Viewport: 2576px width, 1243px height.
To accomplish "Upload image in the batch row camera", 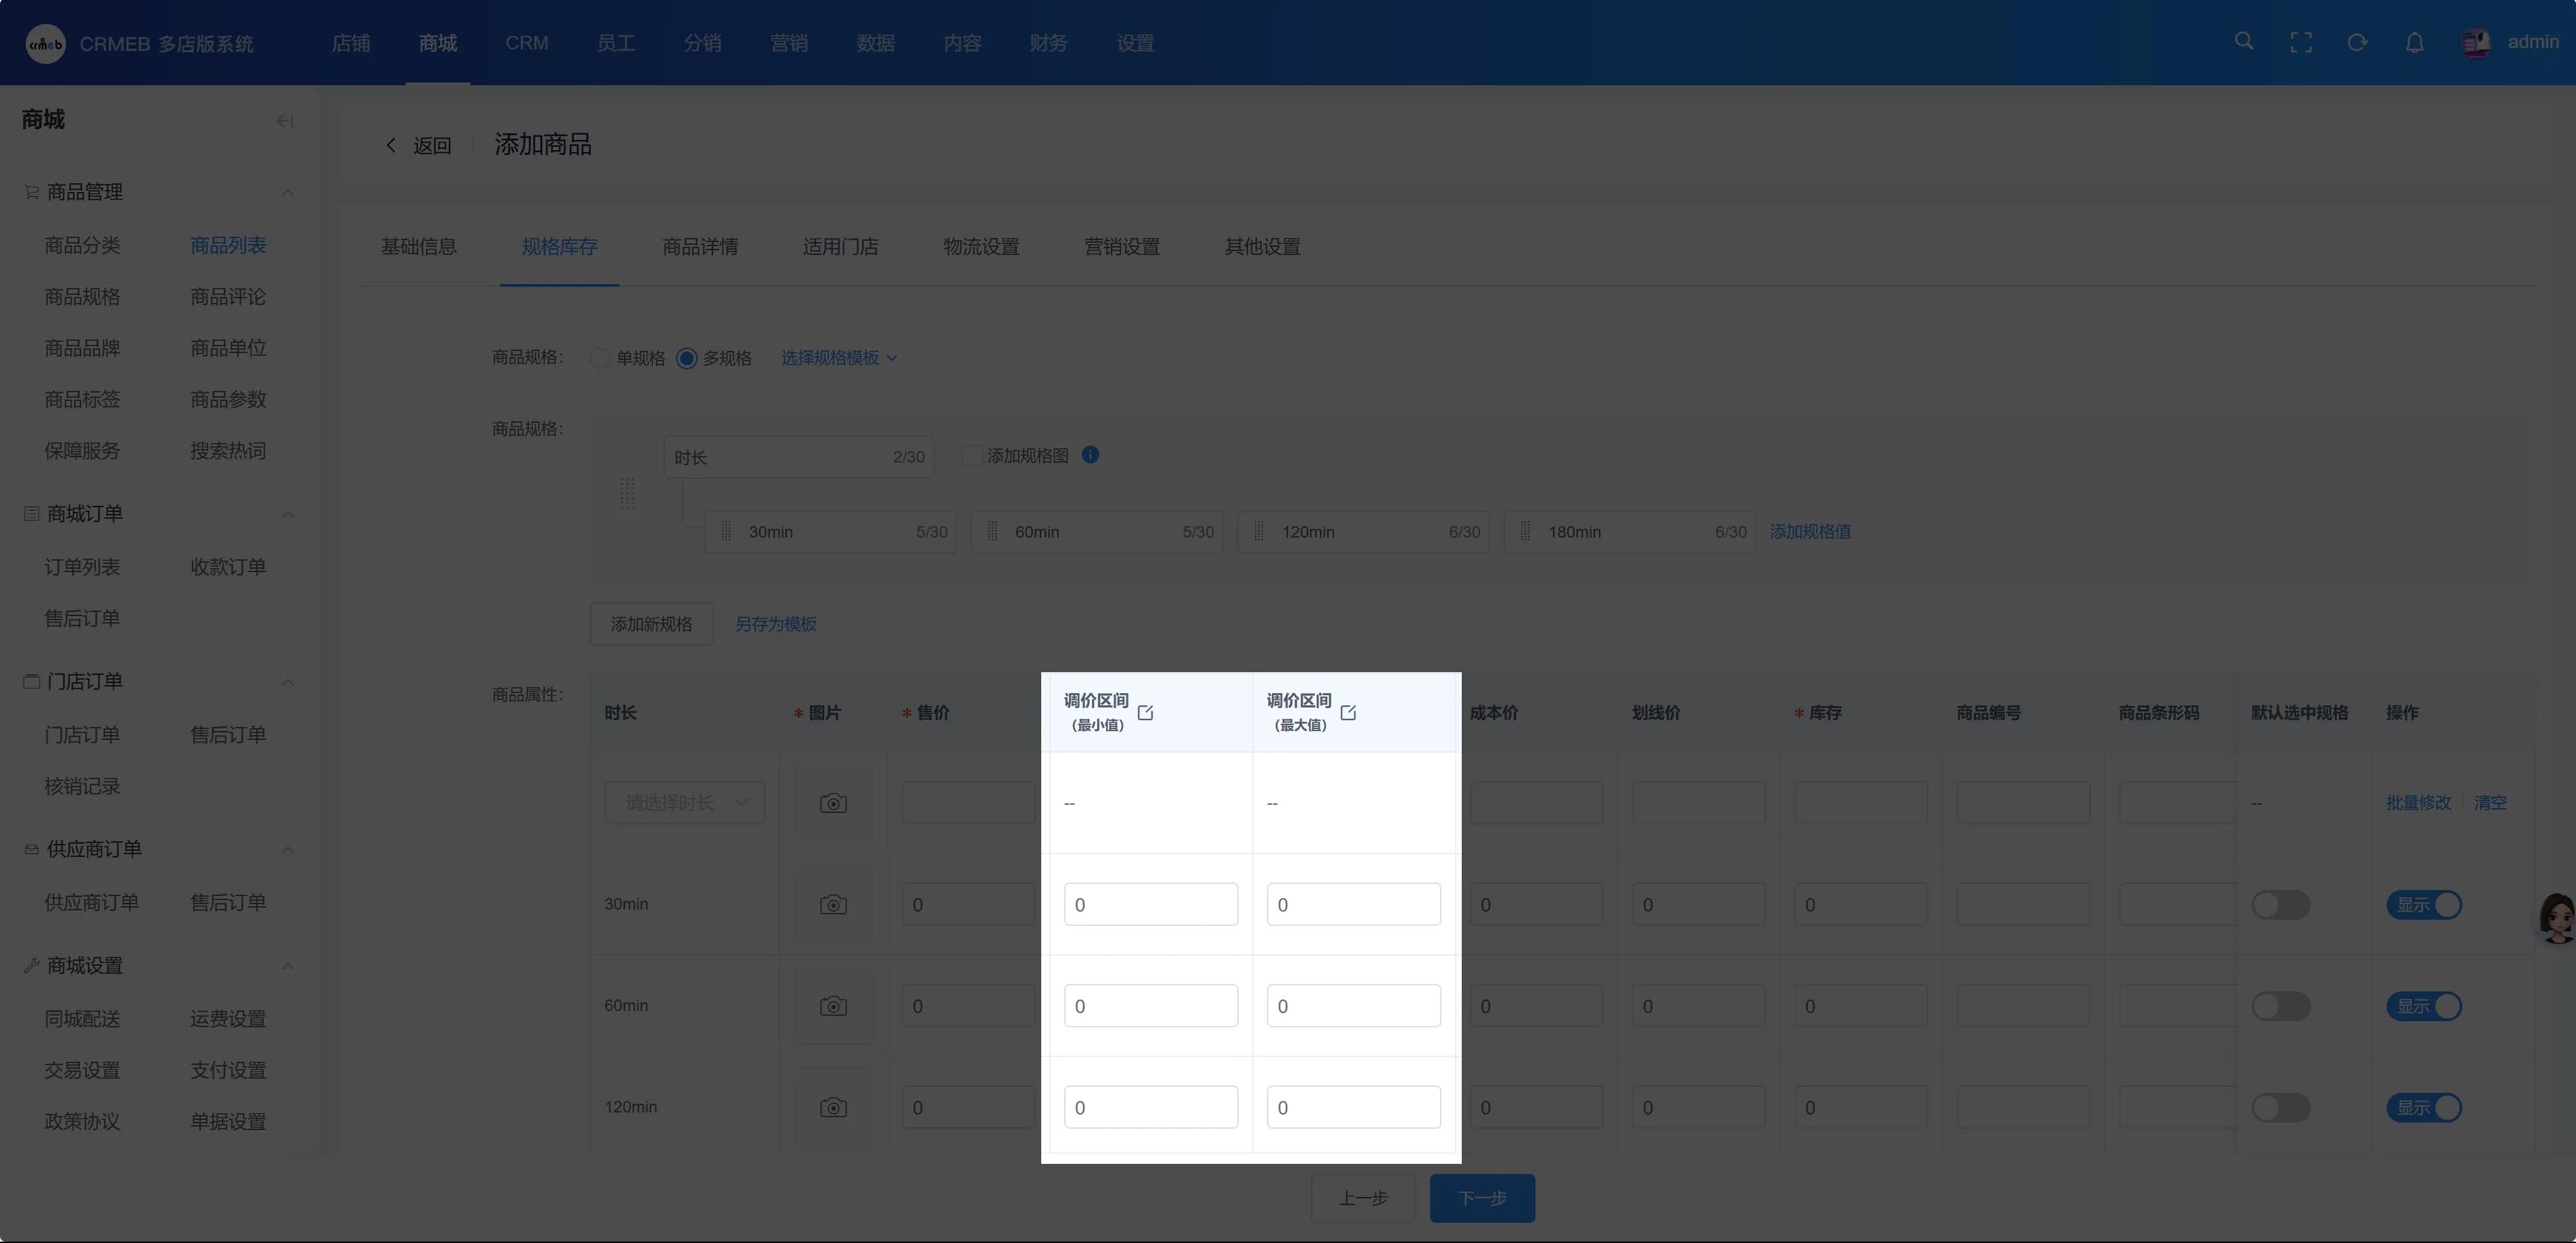I will click(x=833, y=803).
